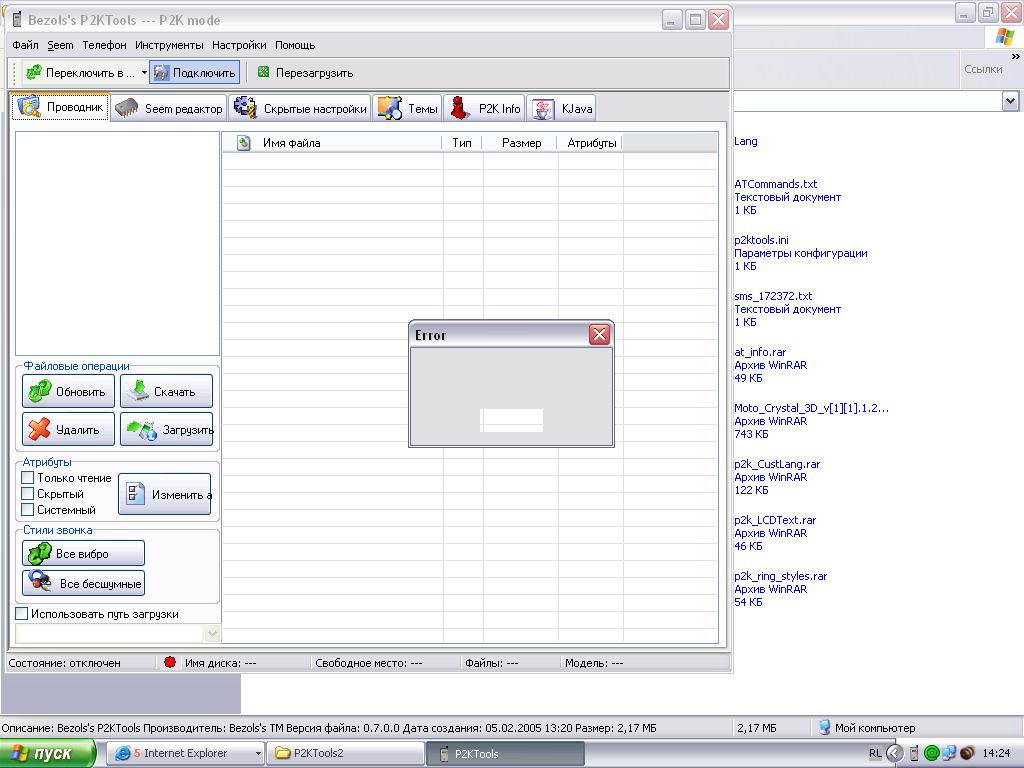Click the muted icon on Все бесшумные
1024x768 pixels.
click(40, 581)
